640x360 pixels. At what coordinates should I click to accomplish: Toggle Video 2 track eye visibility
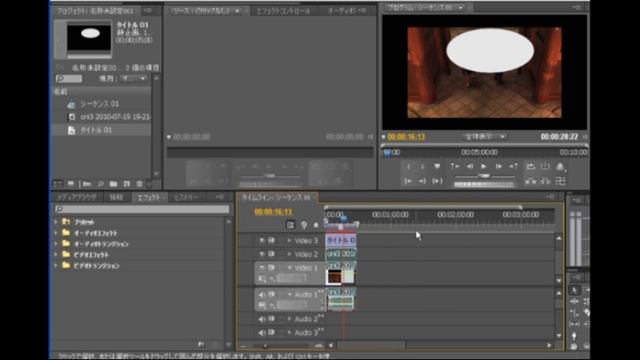(x=262, y=254)
